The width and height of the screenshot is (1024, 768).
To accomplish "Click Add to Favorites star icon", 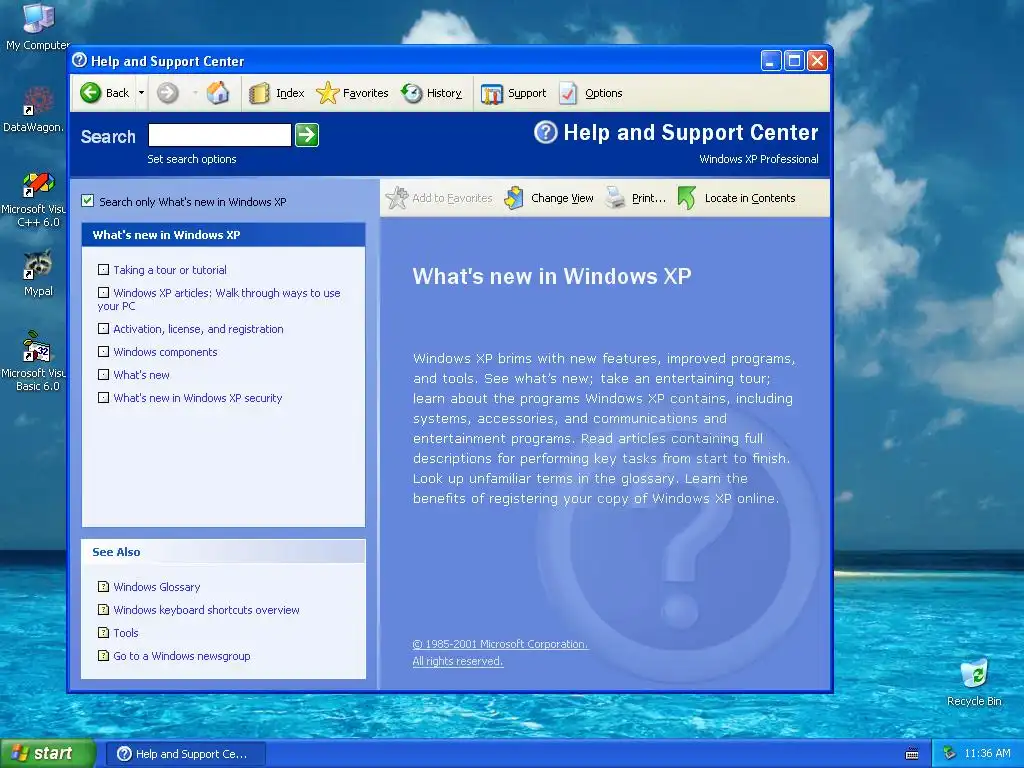I will point(396,198).
